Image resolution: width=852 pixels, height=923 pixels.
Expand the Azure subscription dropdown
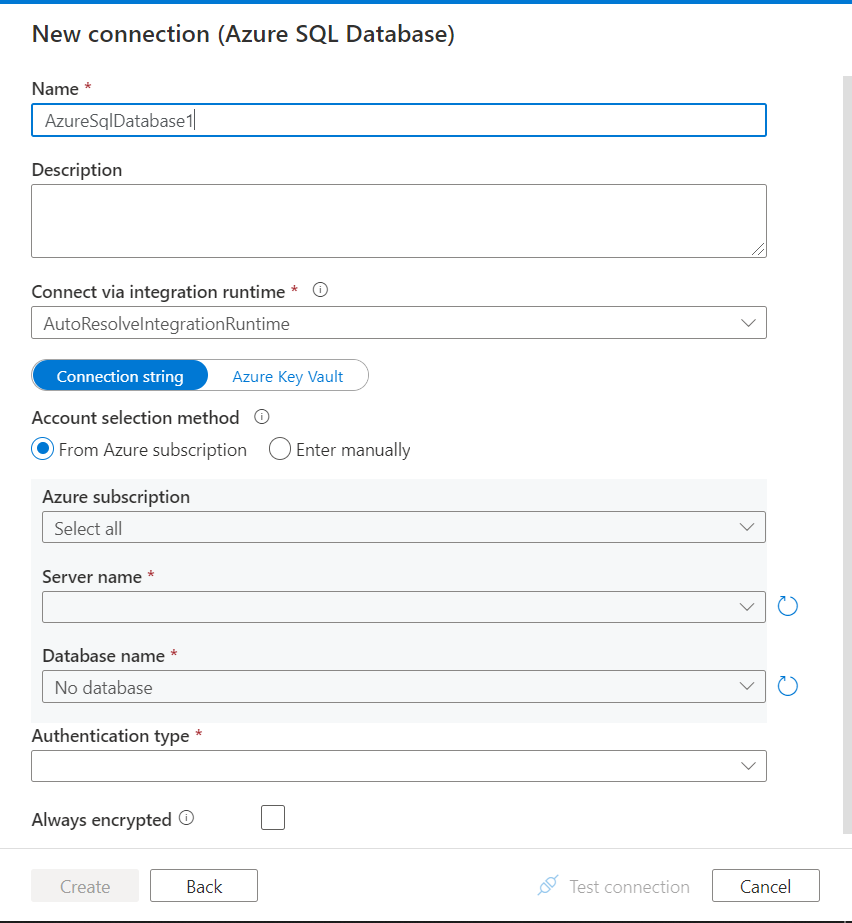click(x=403, y=527)
